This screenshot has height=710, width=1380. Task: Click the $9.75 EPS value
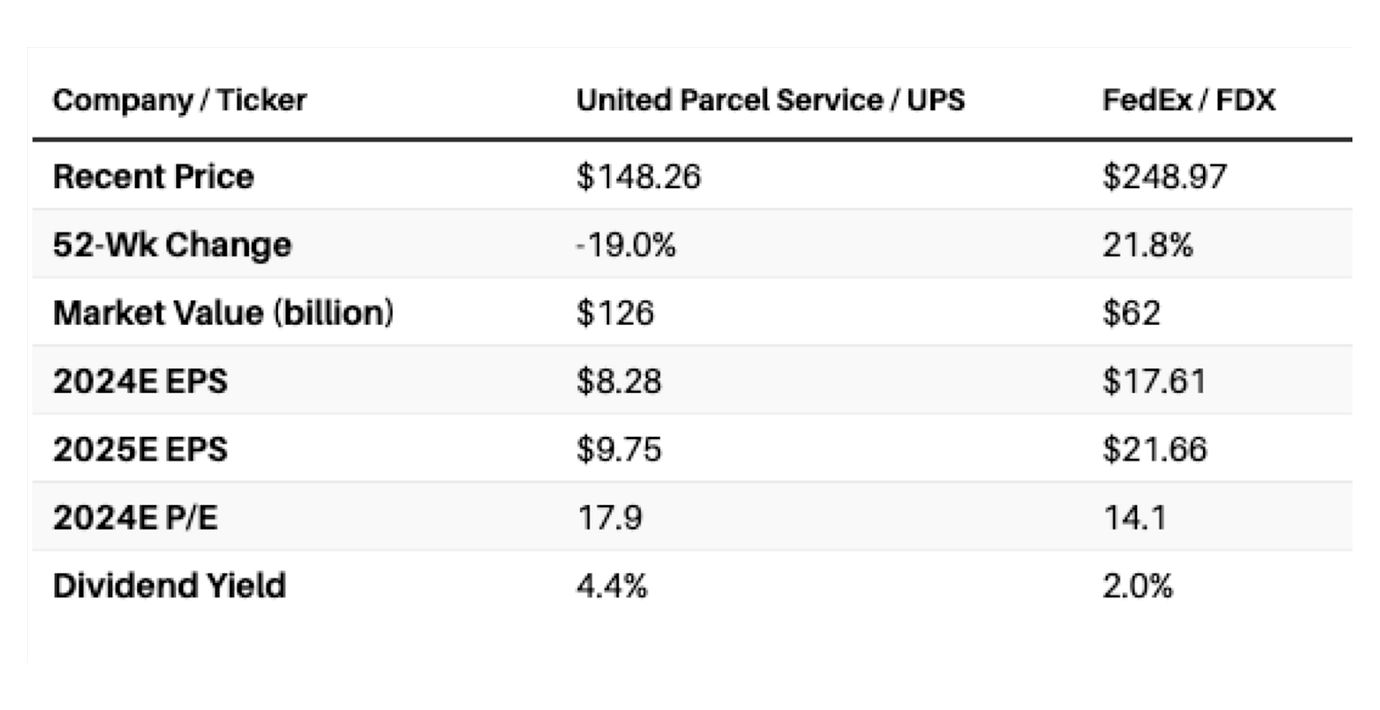(x=618, y=449)
